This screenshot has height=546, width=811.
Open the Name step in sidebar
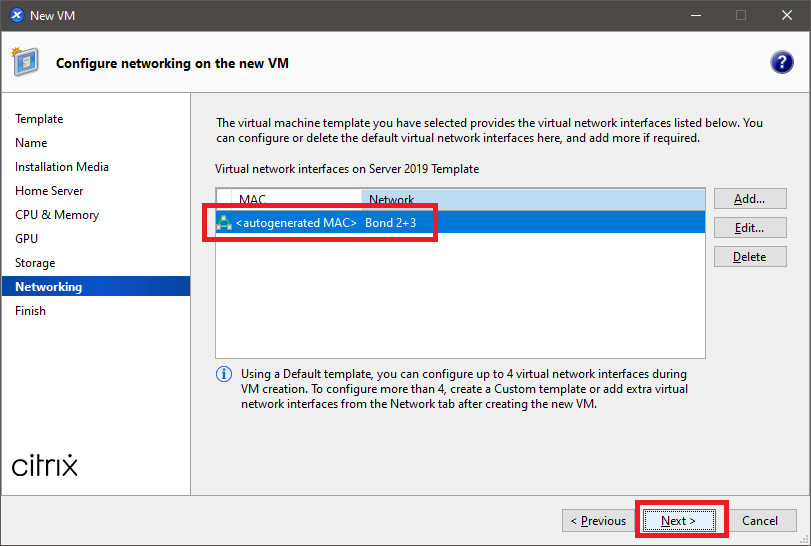31,143
